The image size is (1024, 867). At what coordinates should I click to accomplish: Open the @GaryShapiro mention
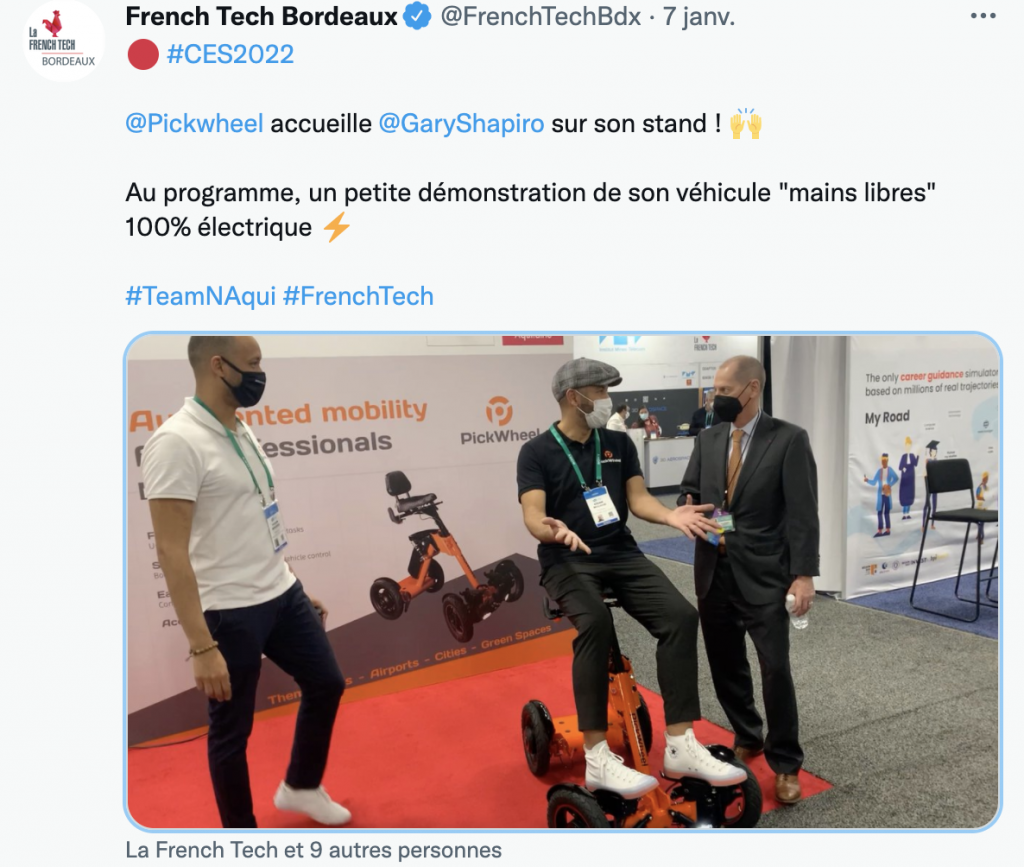click(461, 123)
